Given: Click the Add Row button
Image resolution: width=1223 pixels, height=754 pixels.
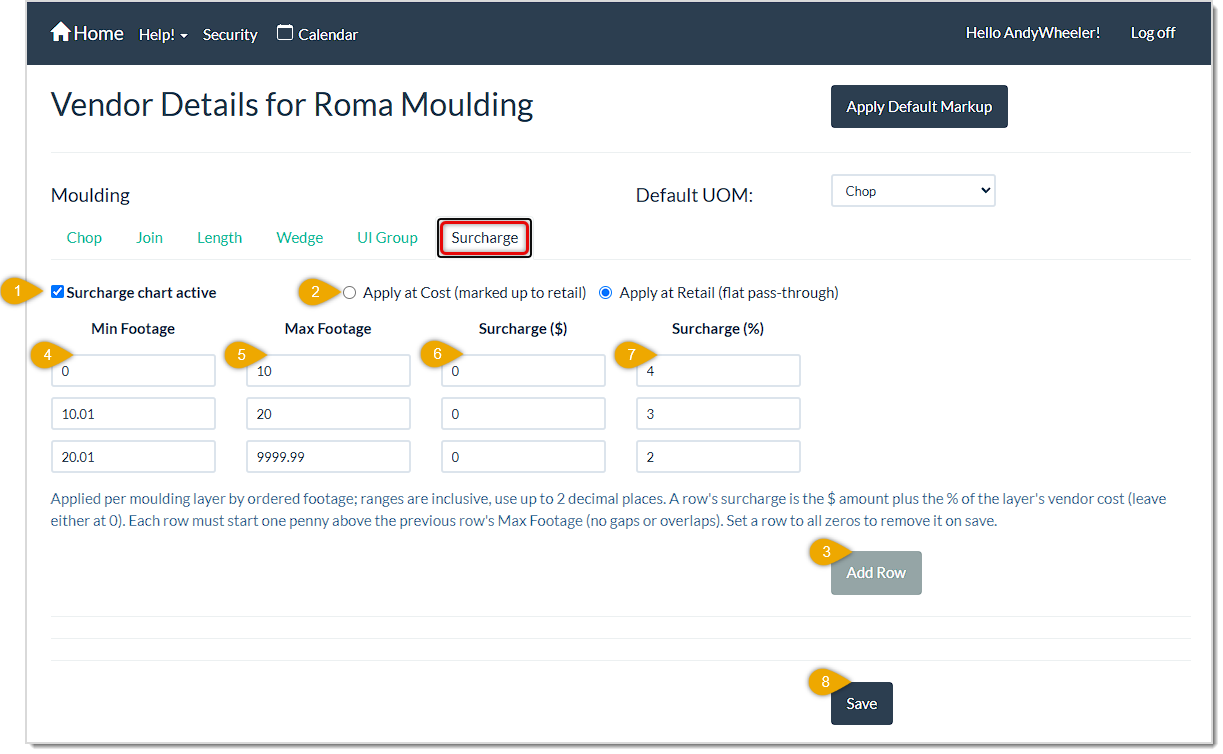Looking at the screenshot, I should [x=876, y=573].
